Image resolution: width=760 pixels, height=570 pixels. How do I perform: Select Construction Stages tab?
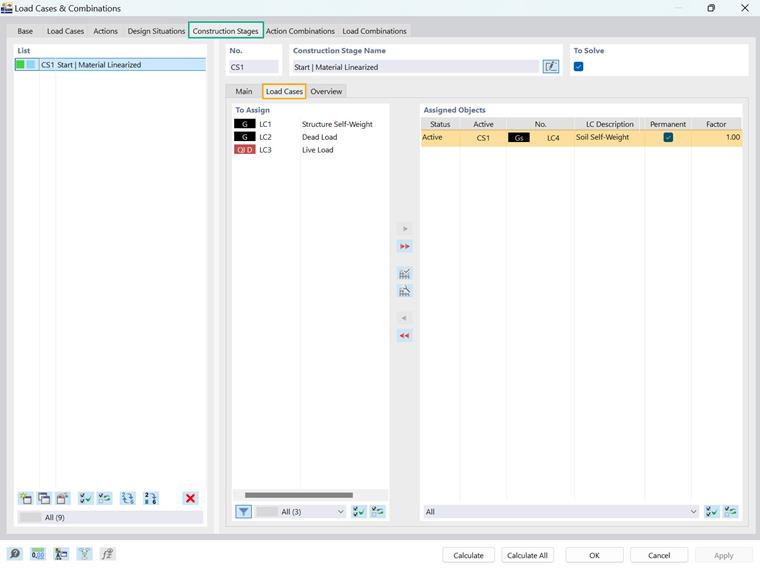225,31
